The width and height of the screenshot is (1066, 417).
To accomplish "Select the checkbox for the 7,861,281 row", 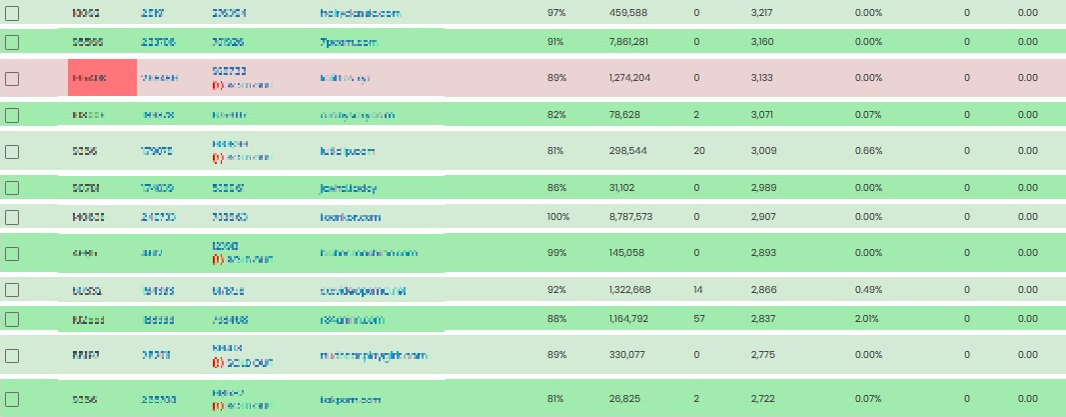I will 12,42.
